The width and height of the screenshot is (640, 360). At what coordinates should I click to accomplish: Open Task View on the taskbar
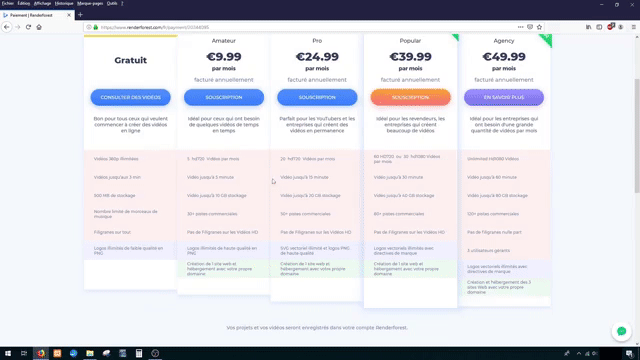coord(24,353)
